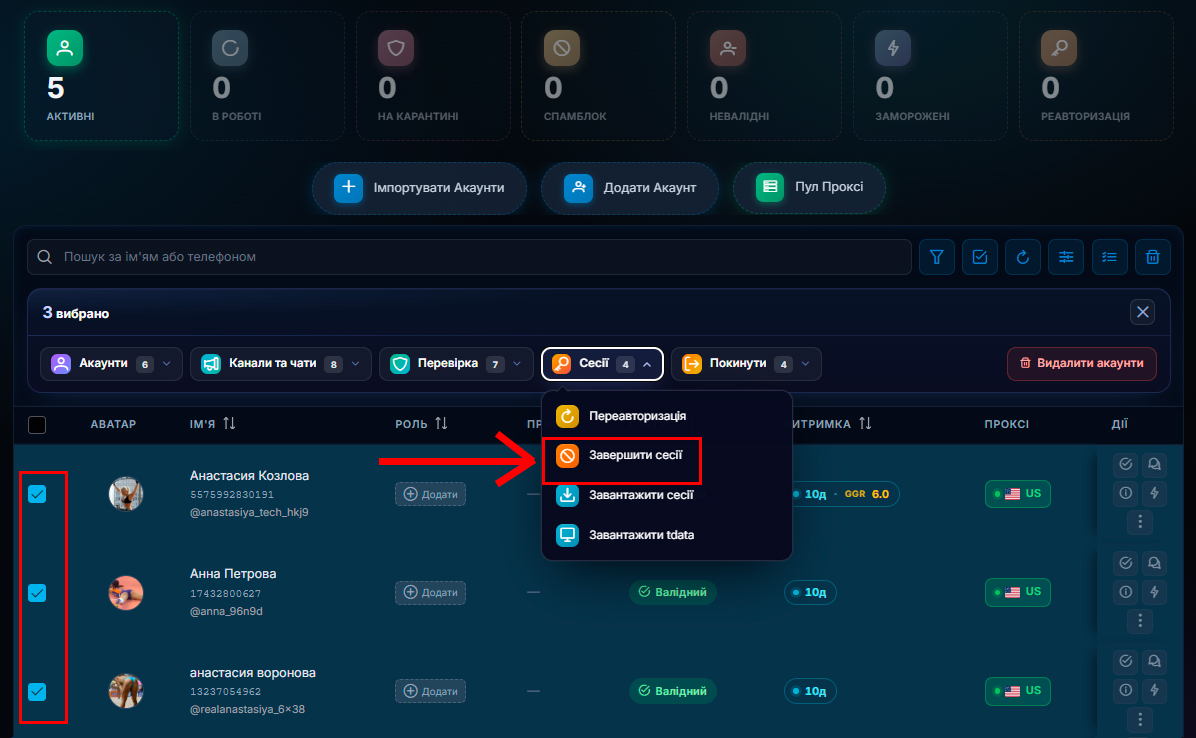Image resolution: width=1196 pixels, height=738 pixels.
Task: Select the Реавторизація status card
Action: click(x=1096, y=76)
